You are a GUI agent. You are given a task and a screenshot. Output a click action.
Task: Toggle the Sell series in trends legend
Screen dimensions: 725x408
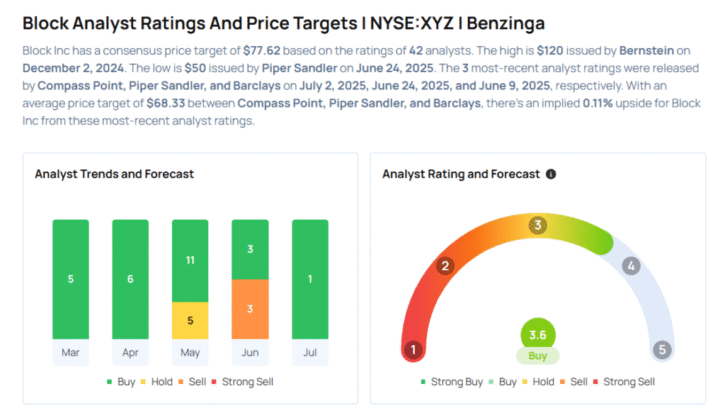pyautogui.click(x=201, y=381)
